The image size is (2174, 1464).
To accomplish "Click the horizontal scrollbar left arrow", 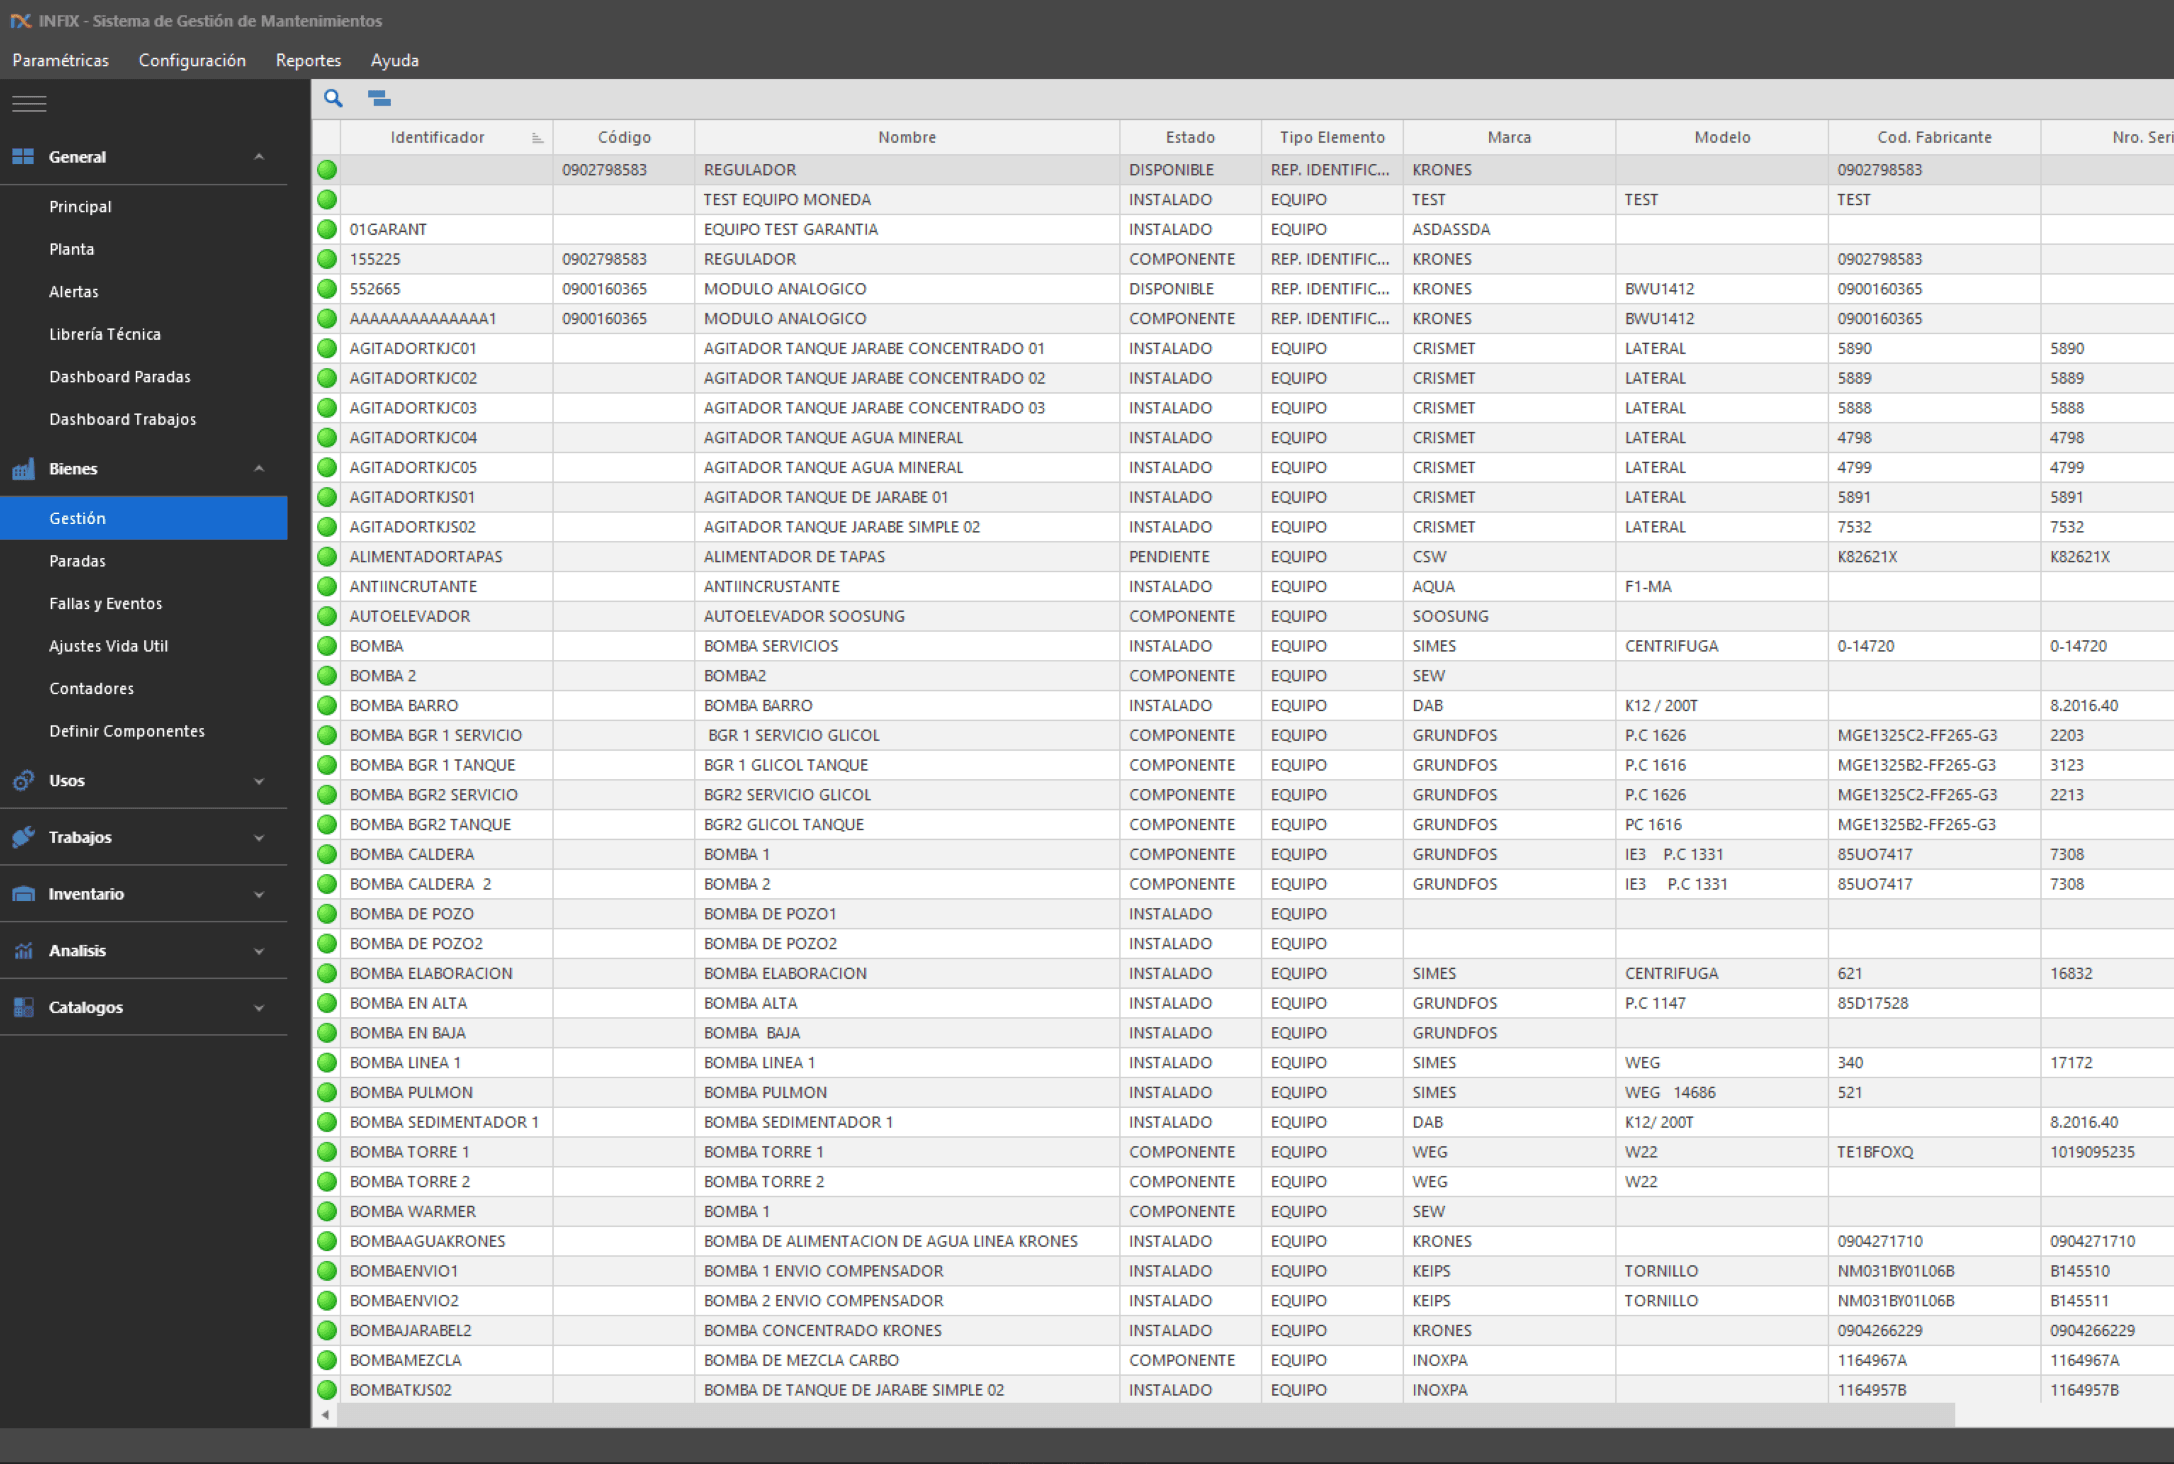I will point(325,1415).
